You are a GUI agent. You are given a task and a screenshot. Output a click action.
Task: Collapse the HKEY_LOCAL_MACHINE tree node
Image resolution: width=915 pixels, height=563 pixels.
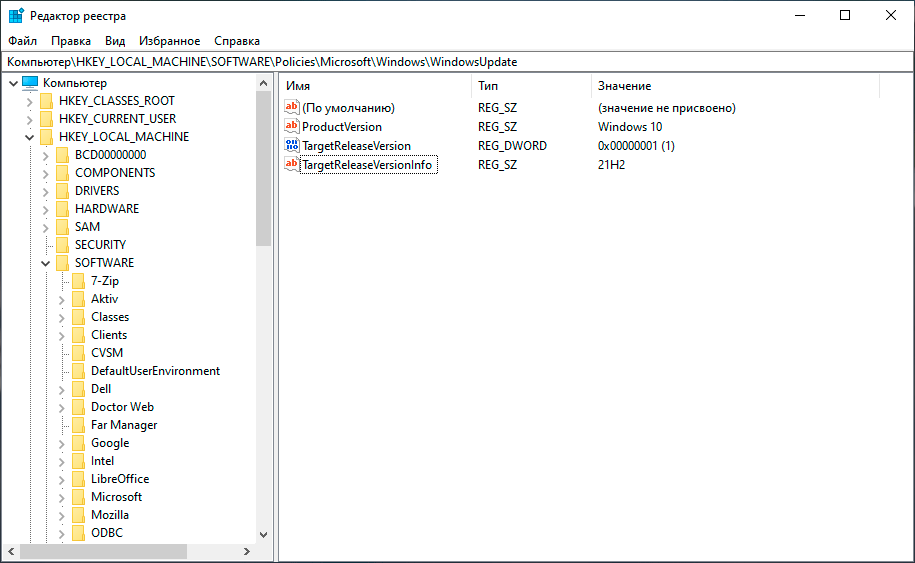[x=29, y=137]
